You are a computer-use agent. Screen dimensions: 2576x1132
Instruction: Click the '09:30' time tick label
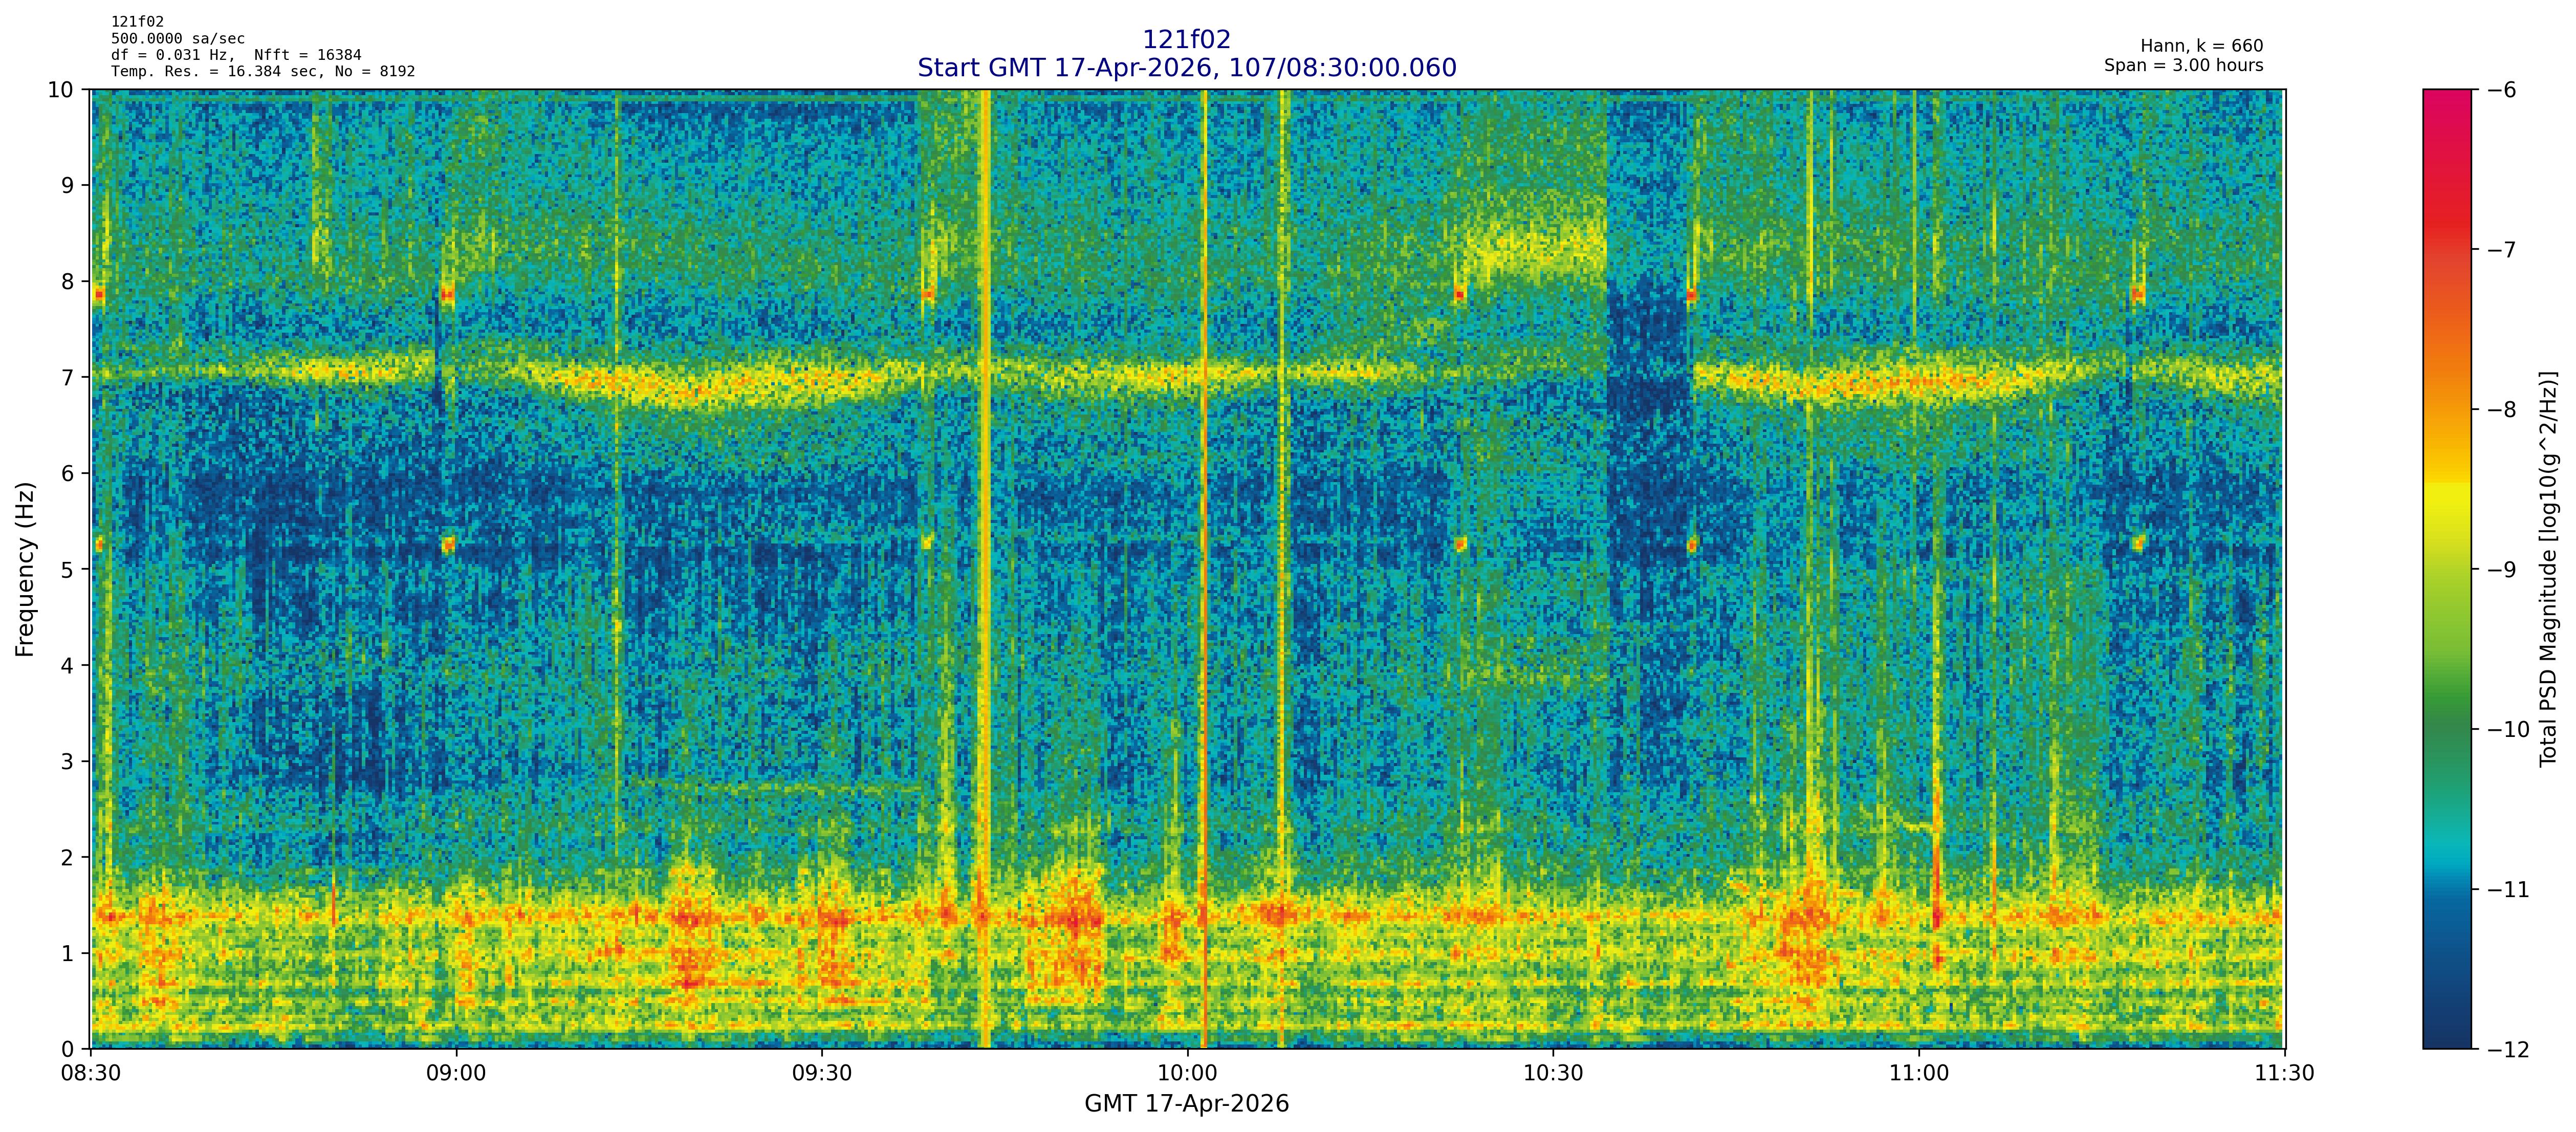(821, 1074)
